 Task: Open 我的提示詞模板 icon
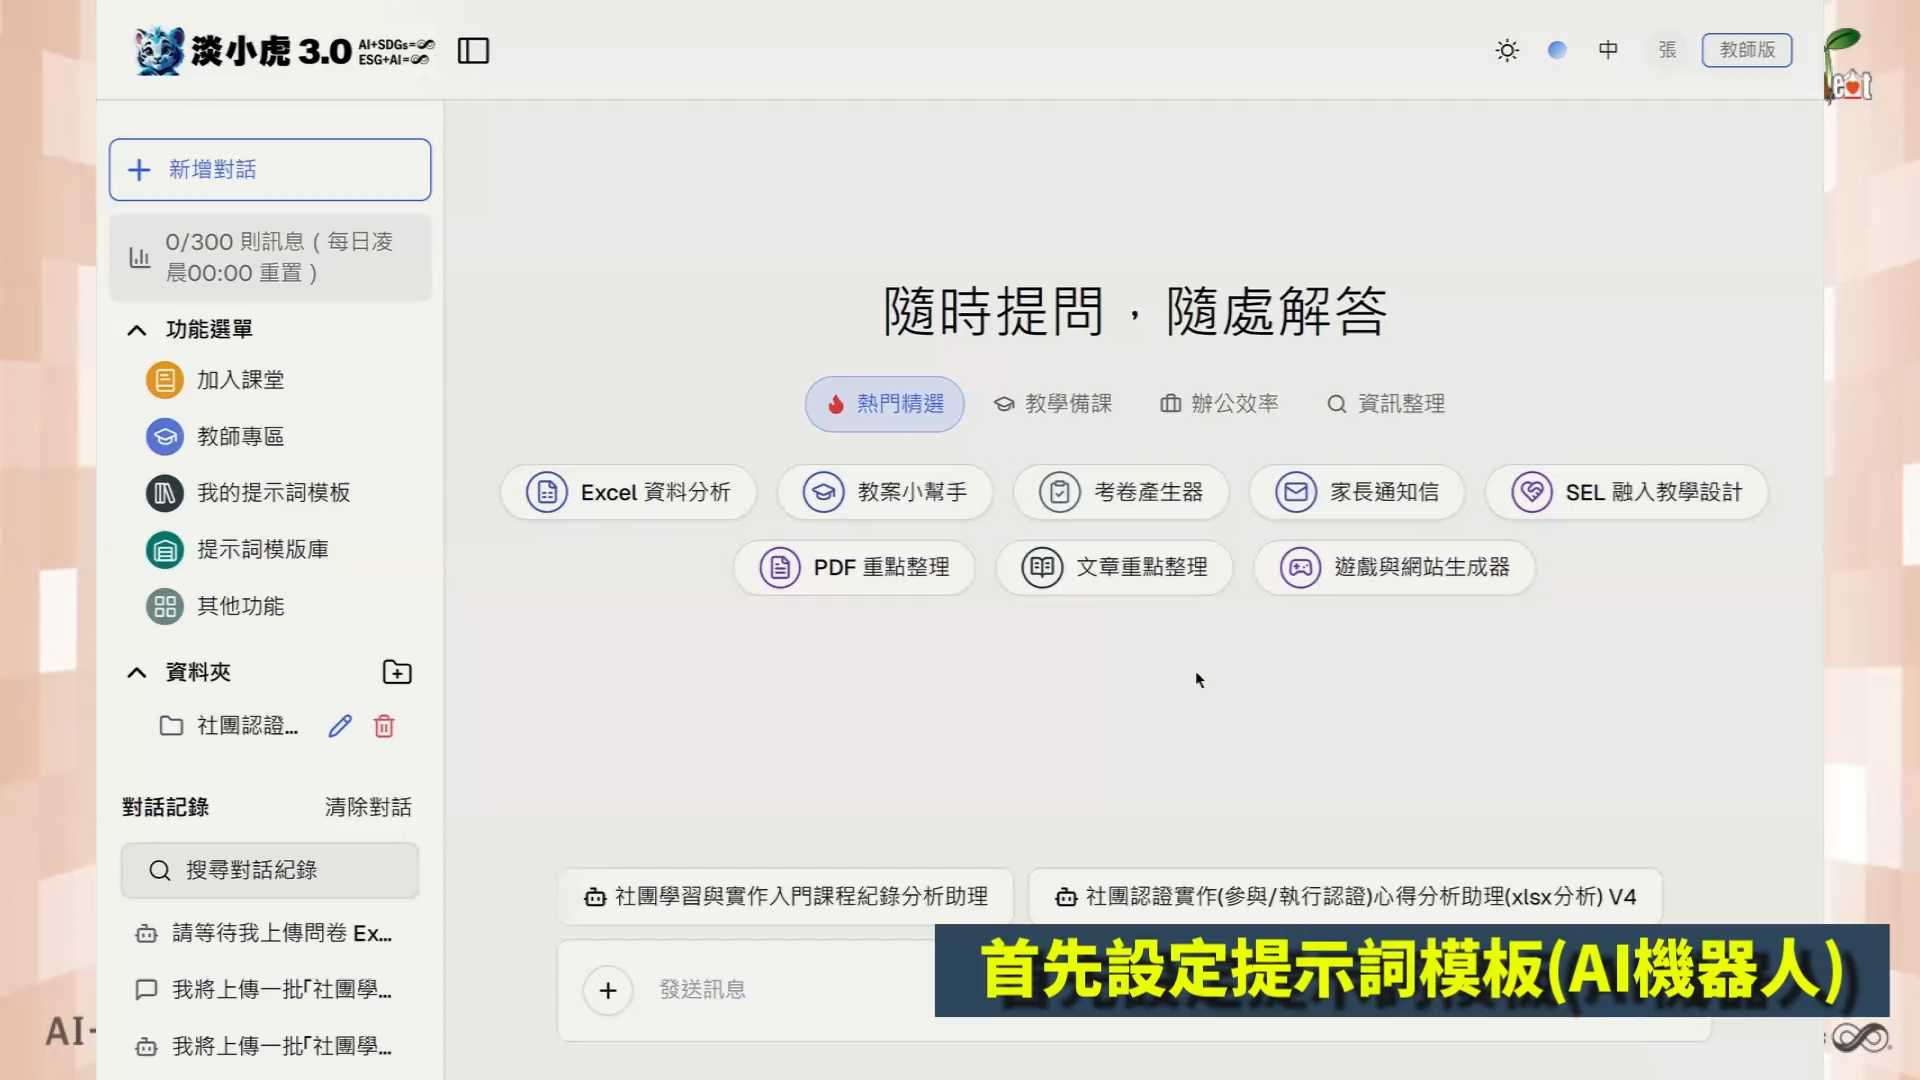165,493
